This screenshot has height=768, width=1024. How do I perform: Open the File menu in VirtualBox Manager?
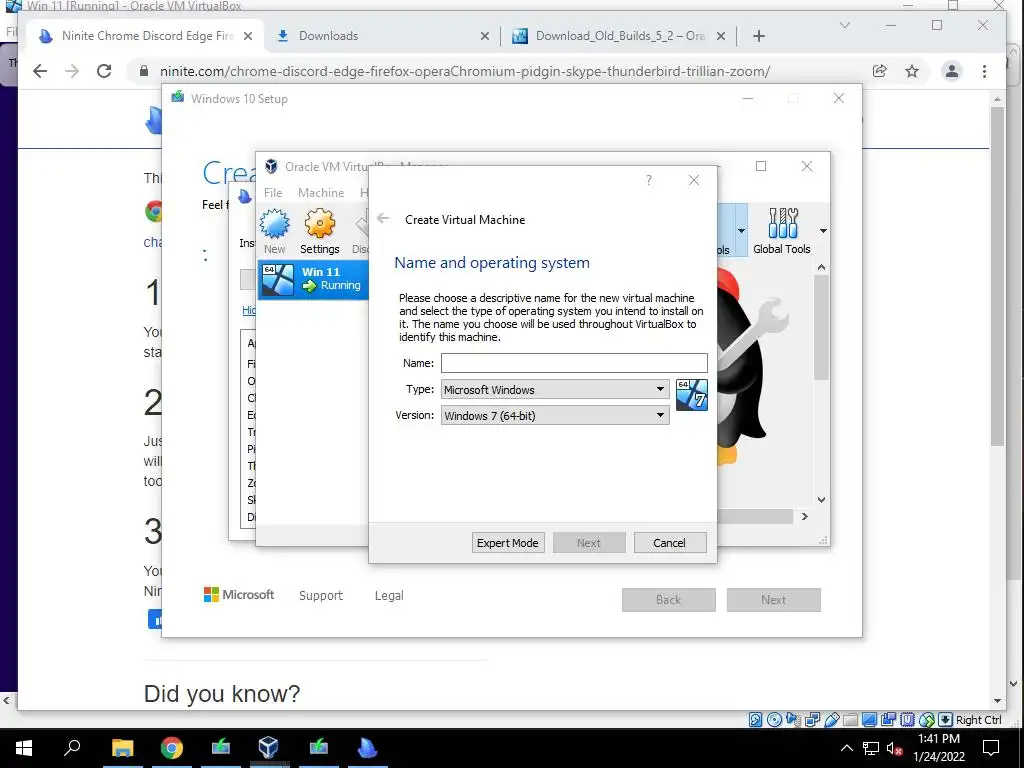pyautogui.click(x=273, y=193)
